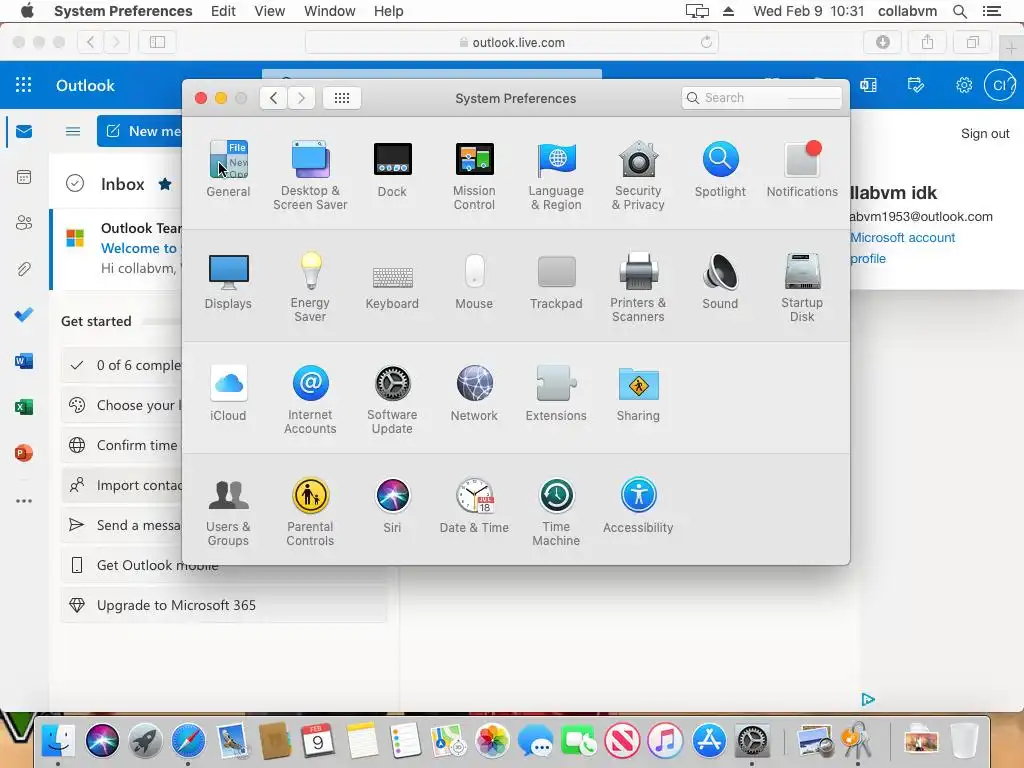Open Siri preferences pane
Image resolution: width=1024 pixels, height=768 pixels.
pos(392,505)
